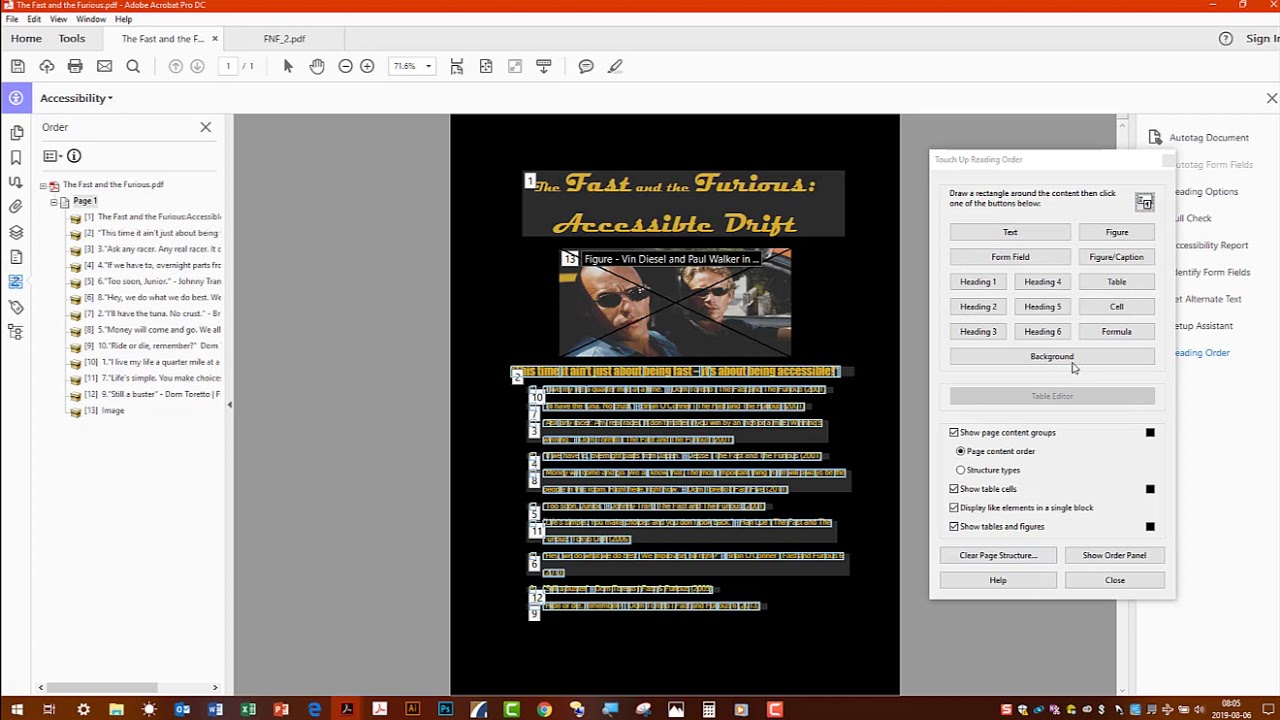Click the info icon in Order panel

point(74,156)
